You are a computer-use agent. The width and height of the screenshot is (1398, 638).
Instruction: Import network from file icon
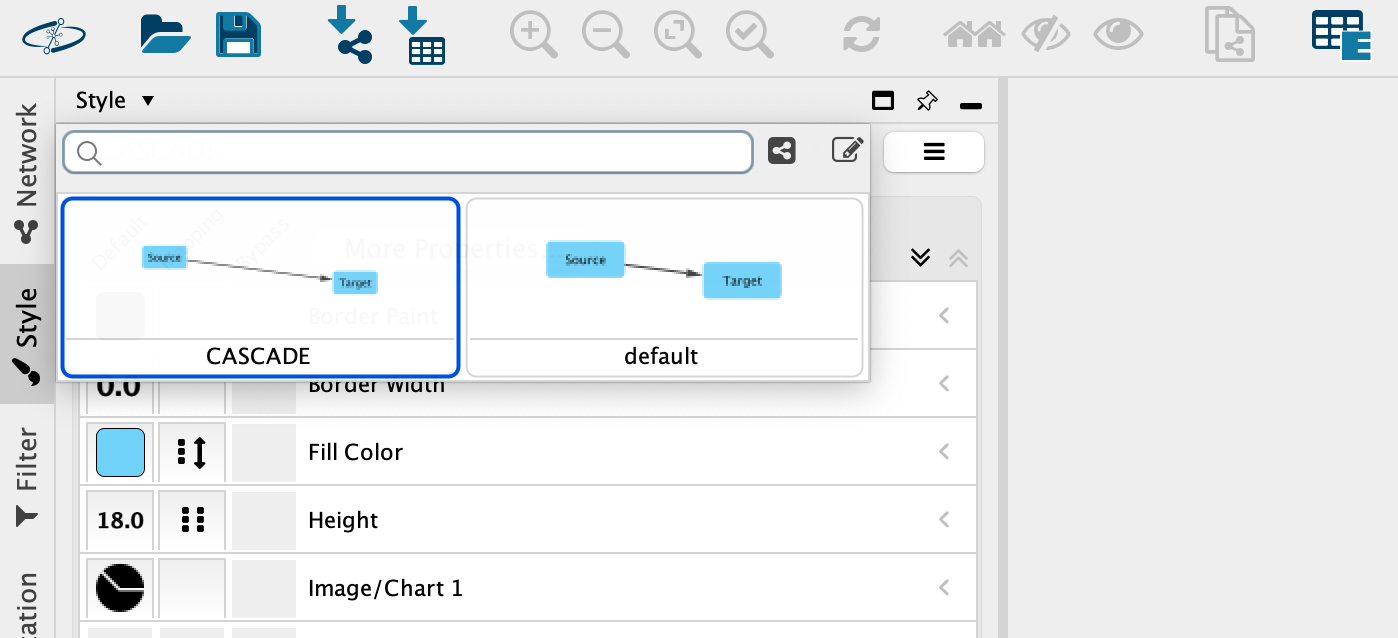pos(350,34)
